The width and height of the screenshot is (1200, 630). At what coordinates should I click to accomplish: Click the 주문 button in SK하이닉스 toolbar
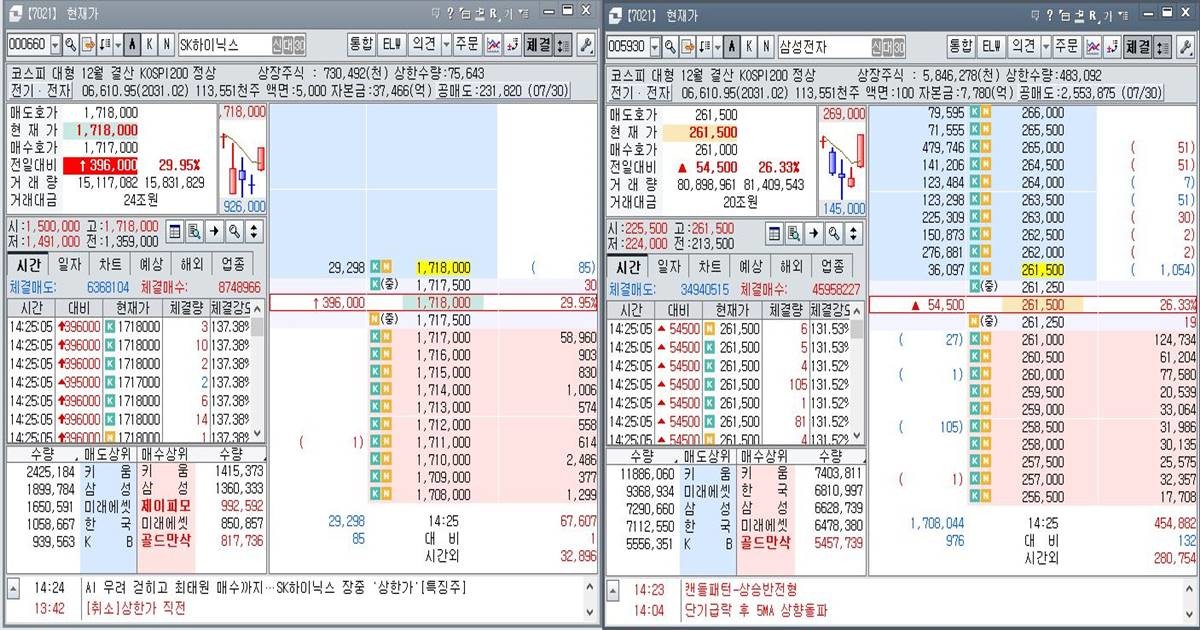467,45
